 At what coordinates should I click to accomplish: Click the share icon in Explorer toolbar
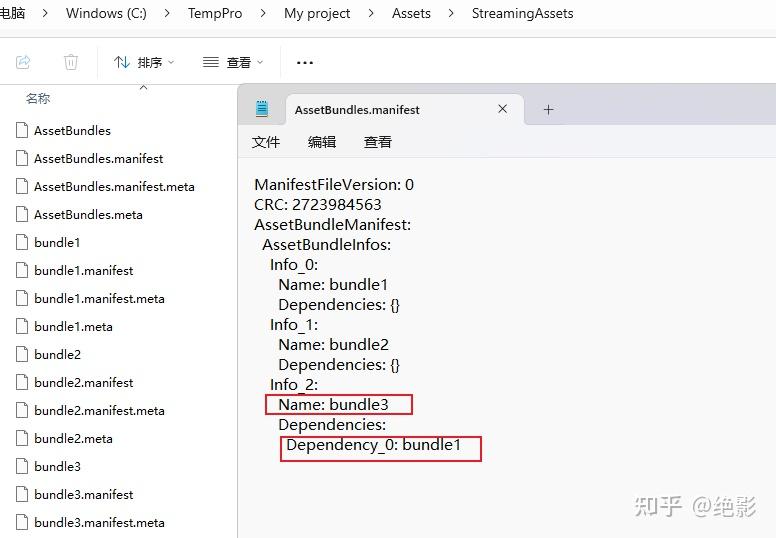pos(23,62)
